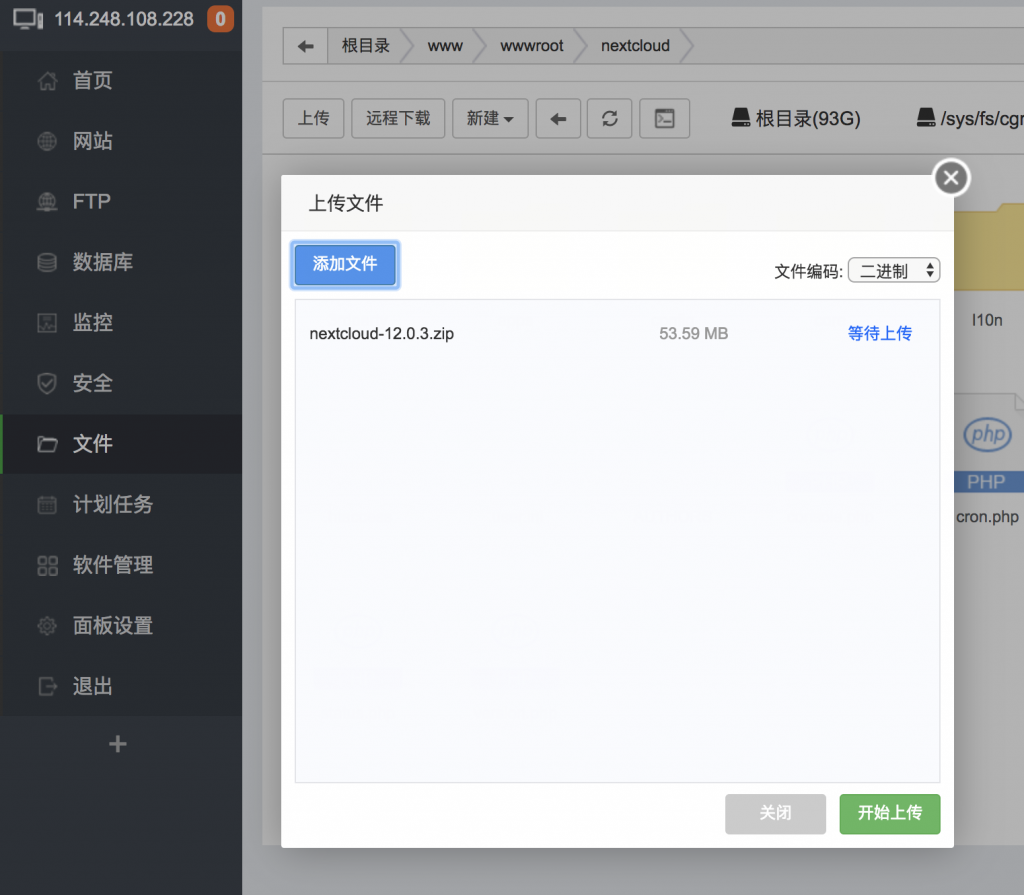The height and width of the screenshot is (895, 1024).
Task: Expand the 新建 dropdown menu
Action: pyautogui.click(x=490, y=118)
